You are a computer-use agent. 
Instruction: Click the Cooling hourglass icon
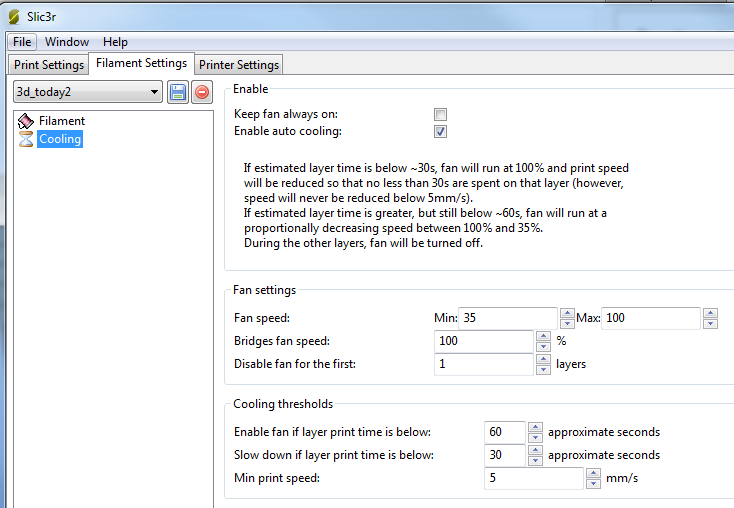pyautogui.click(x=26, y=139)
